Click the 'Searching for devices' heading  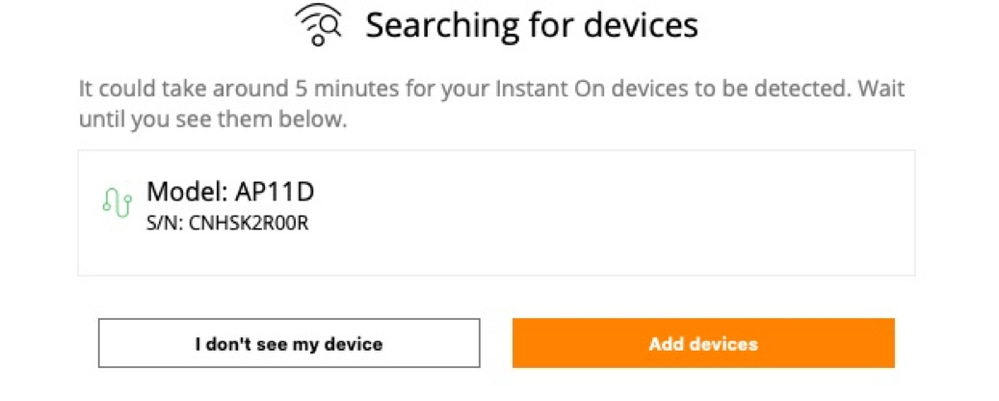point(532,25)
